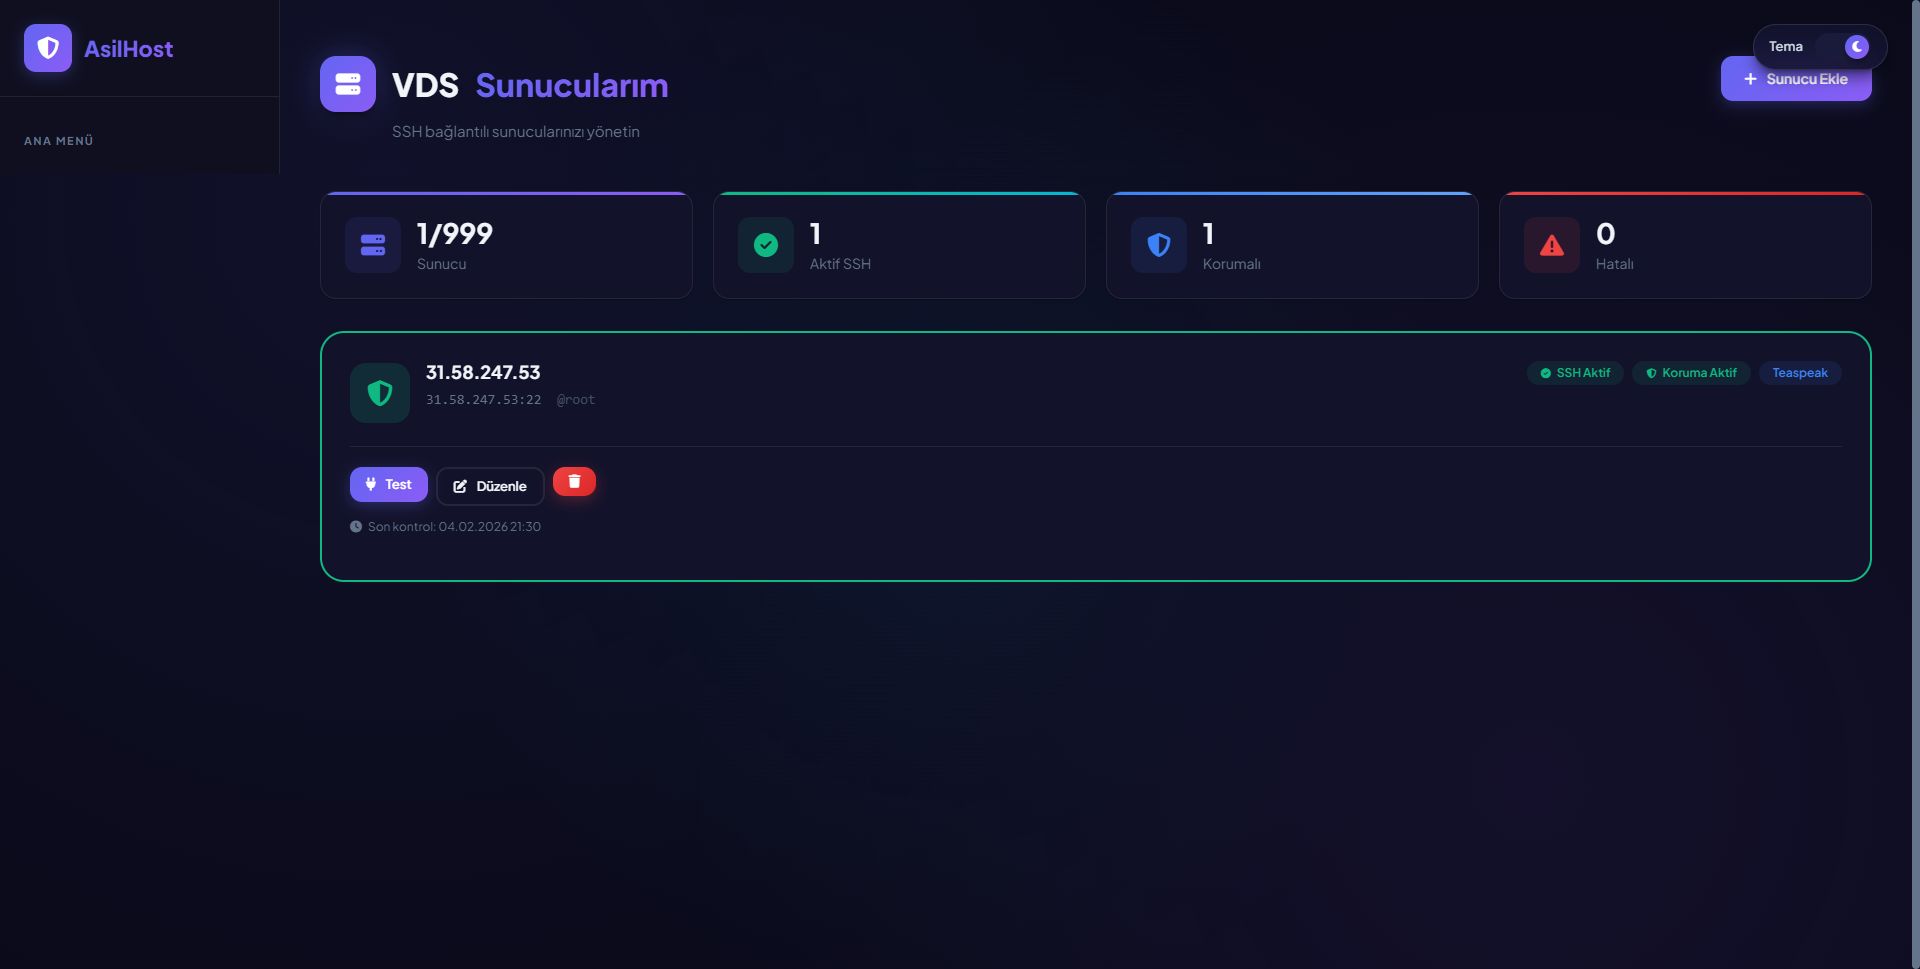Click the Teaspeak tag badge
The image size is (1920, 969).
pyautogui.click(x=1800, y=373)
